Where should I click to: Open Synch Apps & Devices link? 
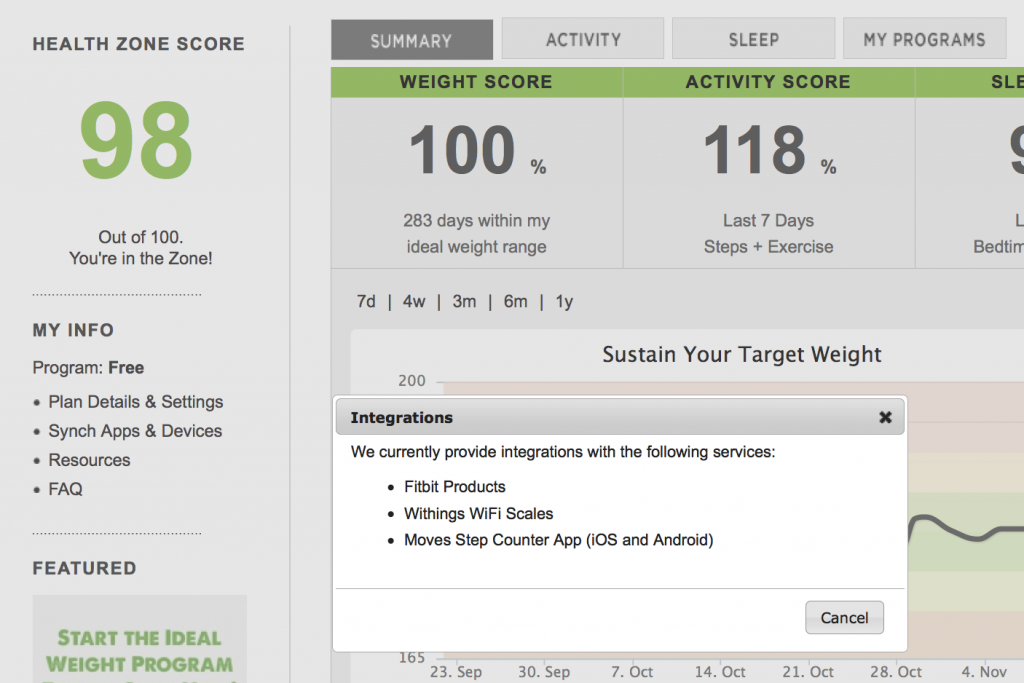(135, 431)
